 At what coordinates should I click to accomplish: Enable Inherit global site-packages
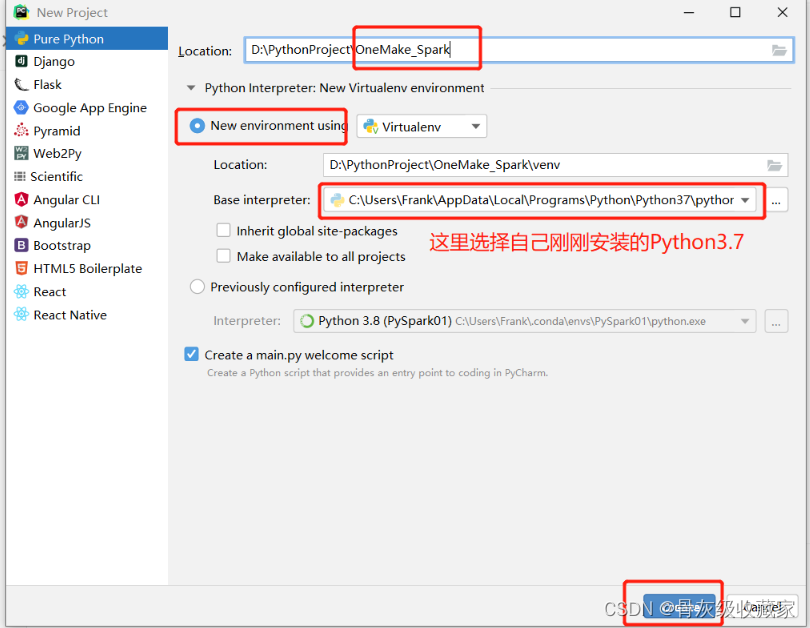click(223, 230)
